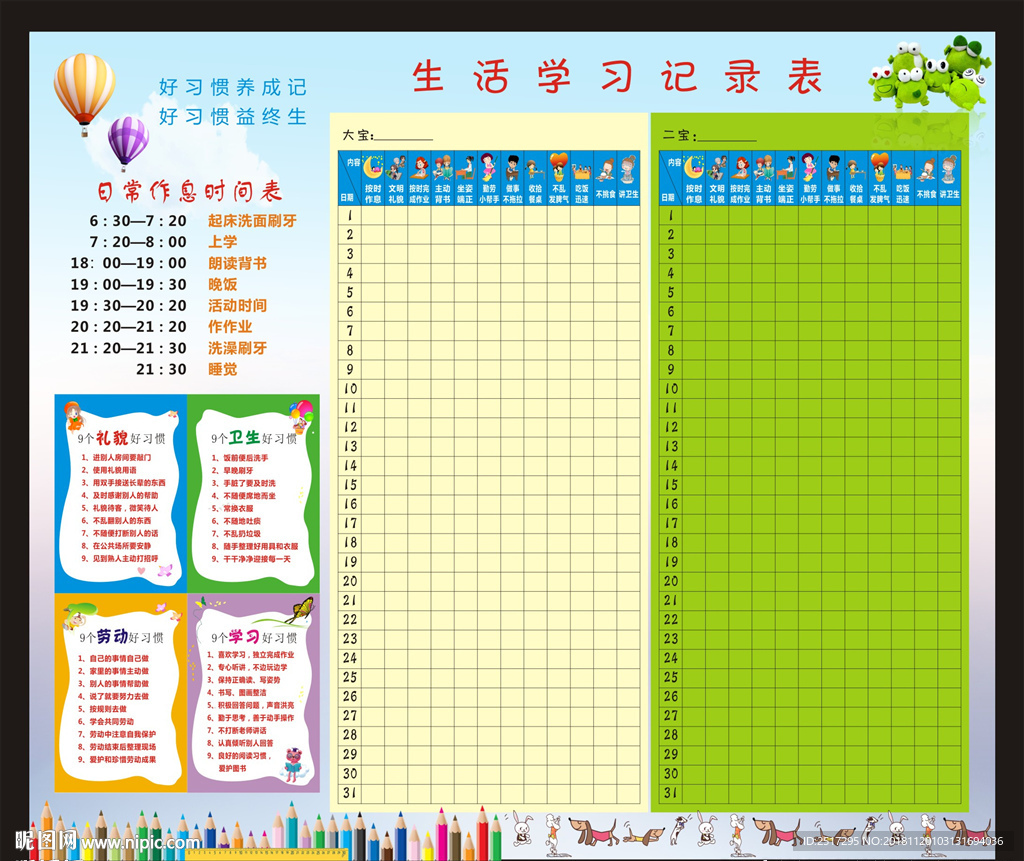Click the 9个礼貌好习惯 card title
This screenshot has height=861, width=1024.
(x=121, y=438)
